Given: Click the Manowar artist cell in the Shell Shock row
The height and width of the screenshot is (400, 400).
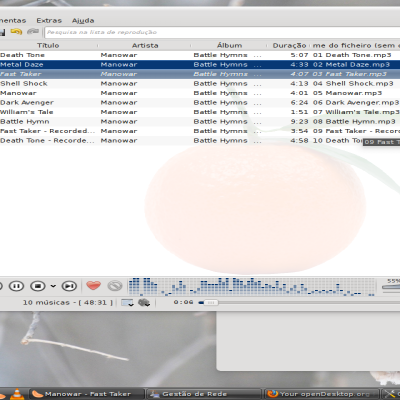Looking at the screenshot, I should 119,84.
